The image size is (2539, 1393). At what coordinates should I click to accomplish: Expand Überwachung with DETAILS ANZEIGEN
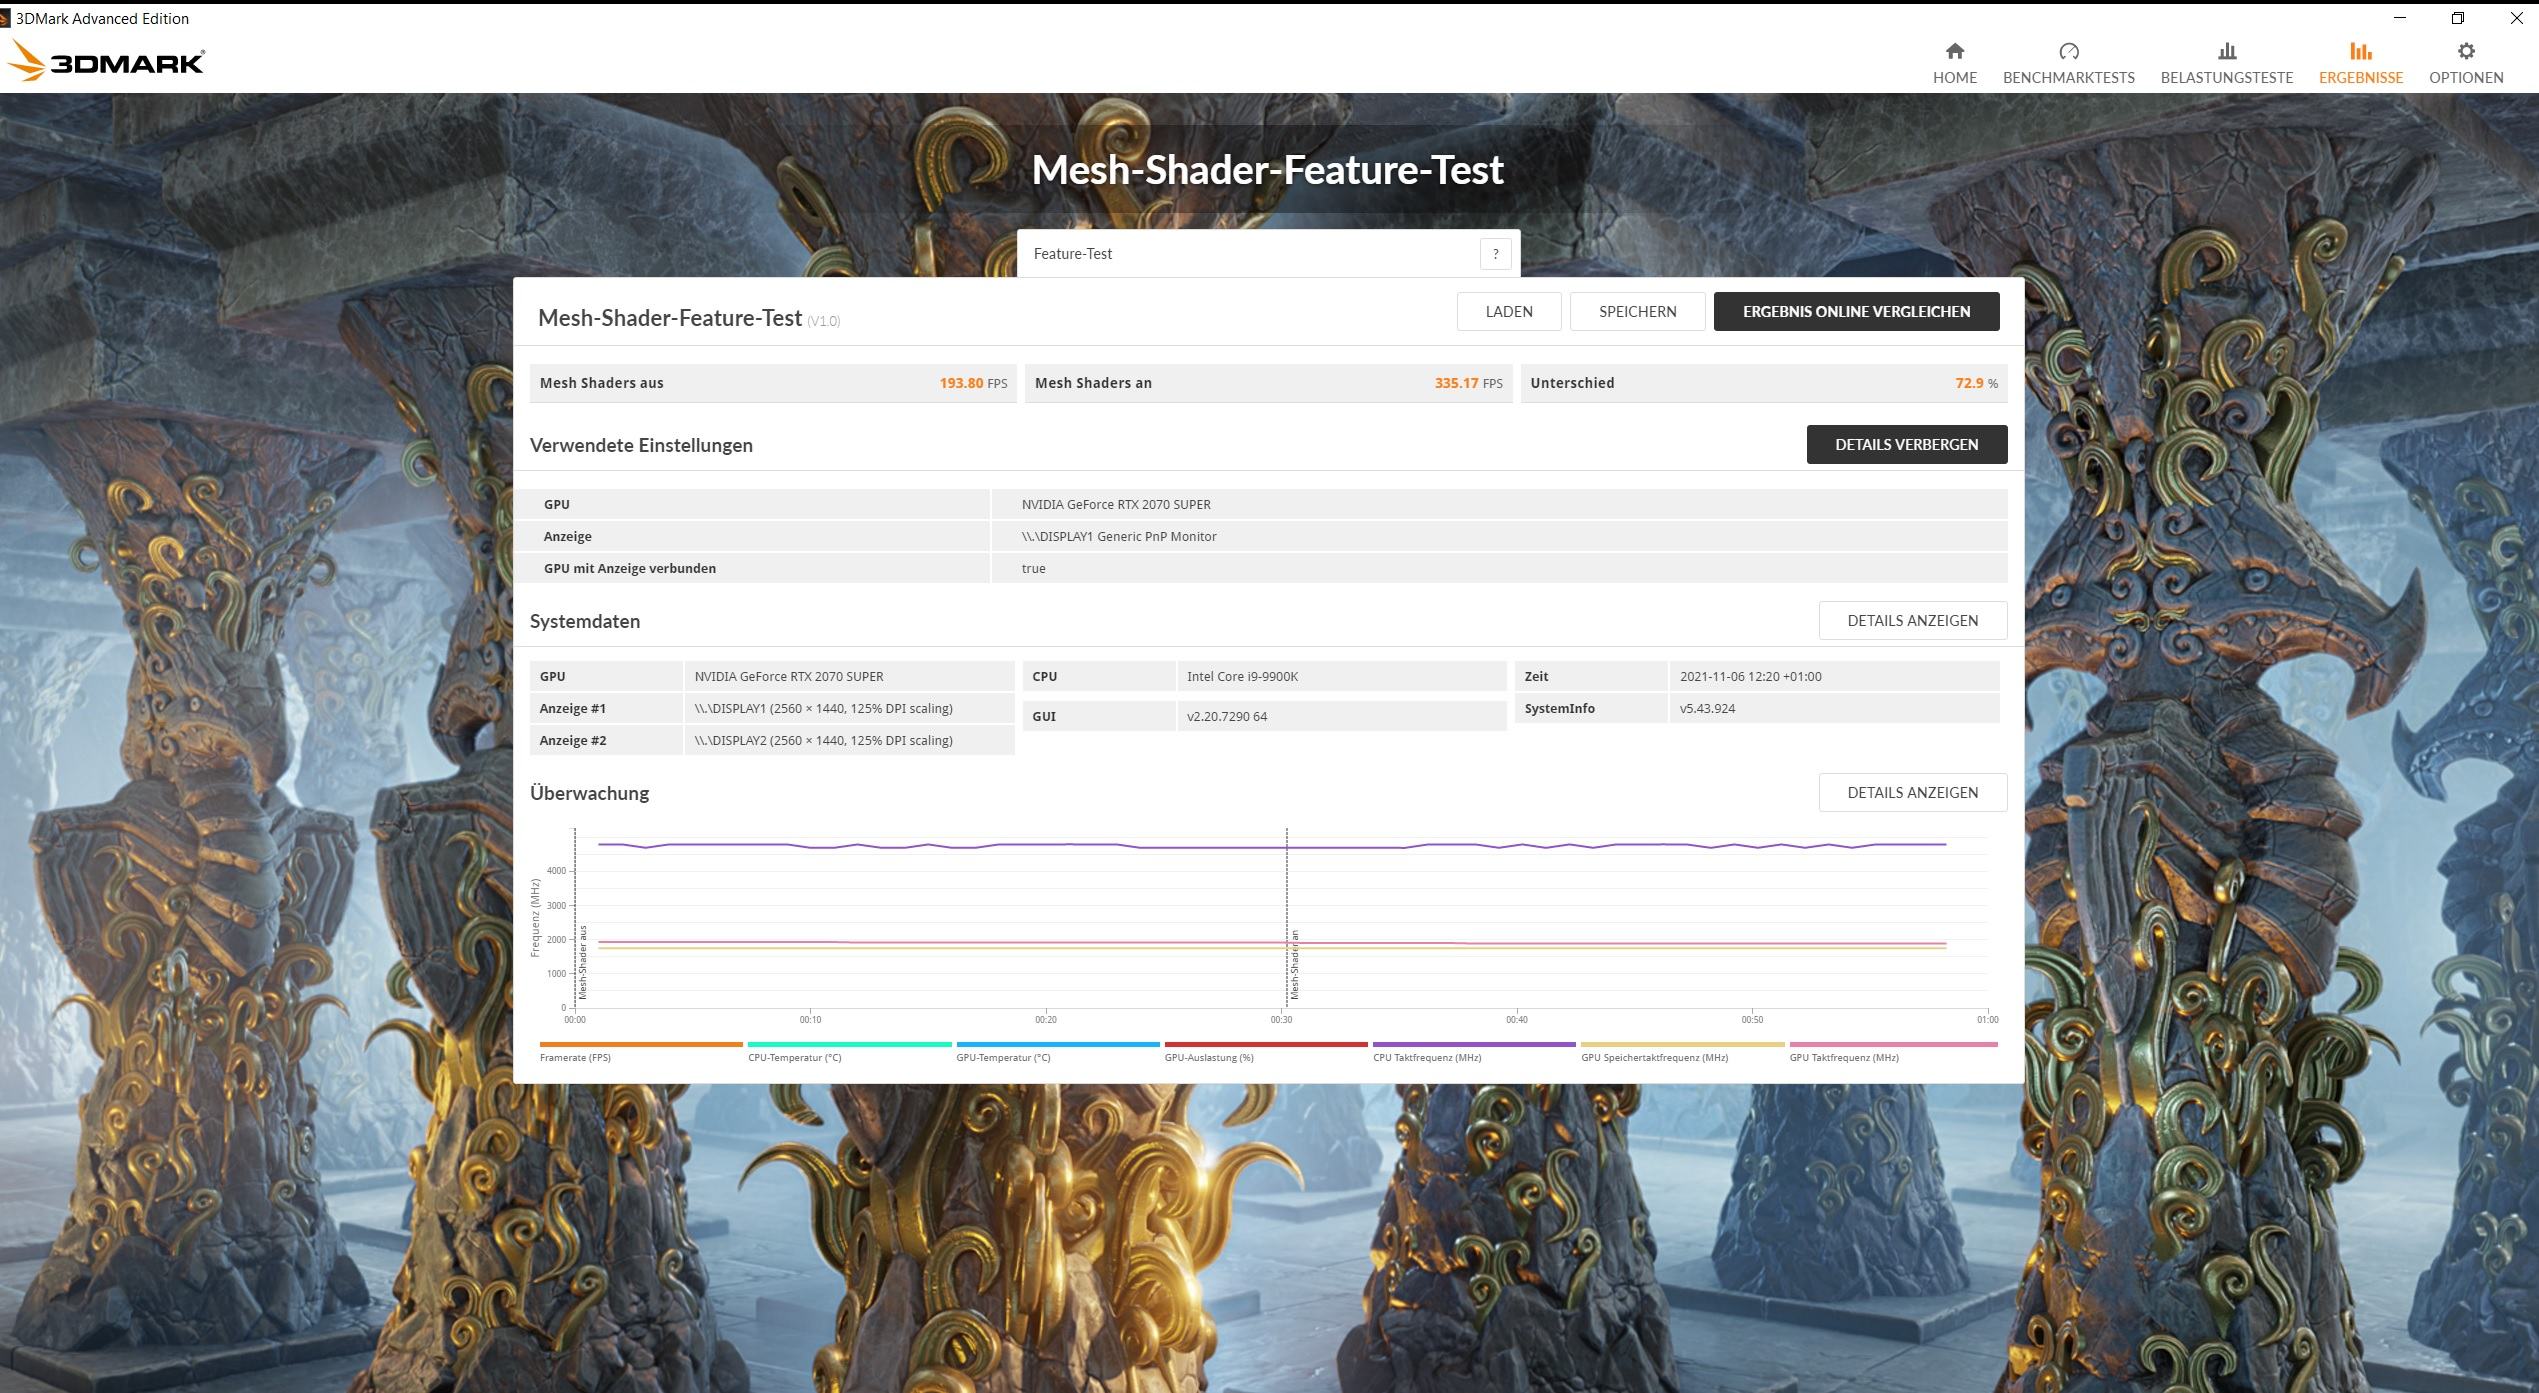coord(1912,792)
